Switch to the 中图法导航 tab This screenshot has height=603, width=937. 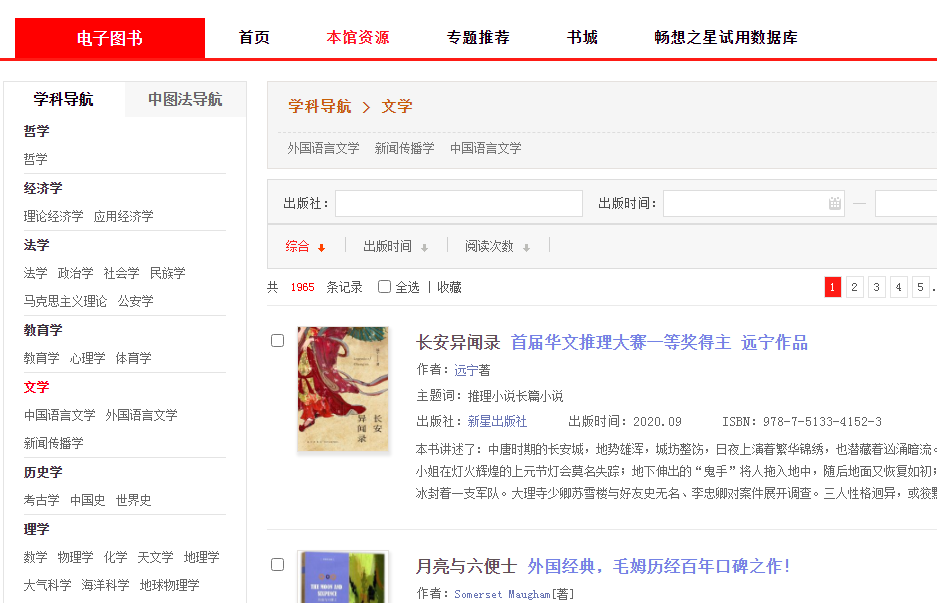pyautogui.click(x=185, y=100)
